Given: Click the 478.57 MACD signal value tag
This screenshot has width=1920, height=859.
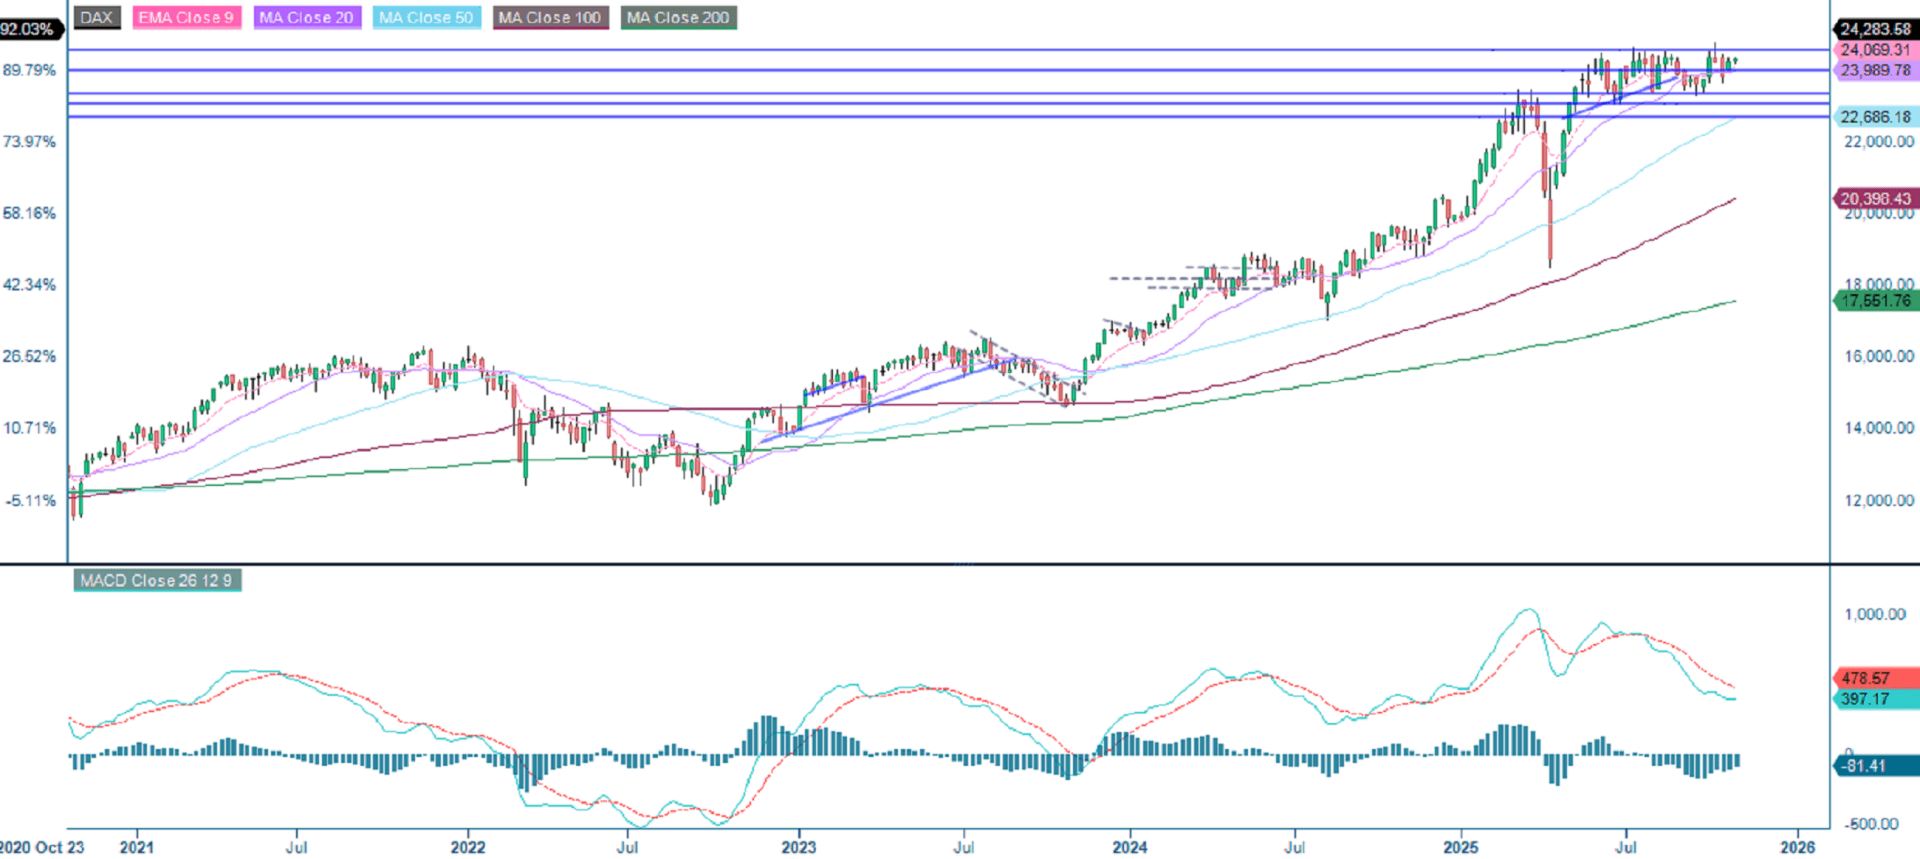Looking at the screenshot, I should 1876,678.
